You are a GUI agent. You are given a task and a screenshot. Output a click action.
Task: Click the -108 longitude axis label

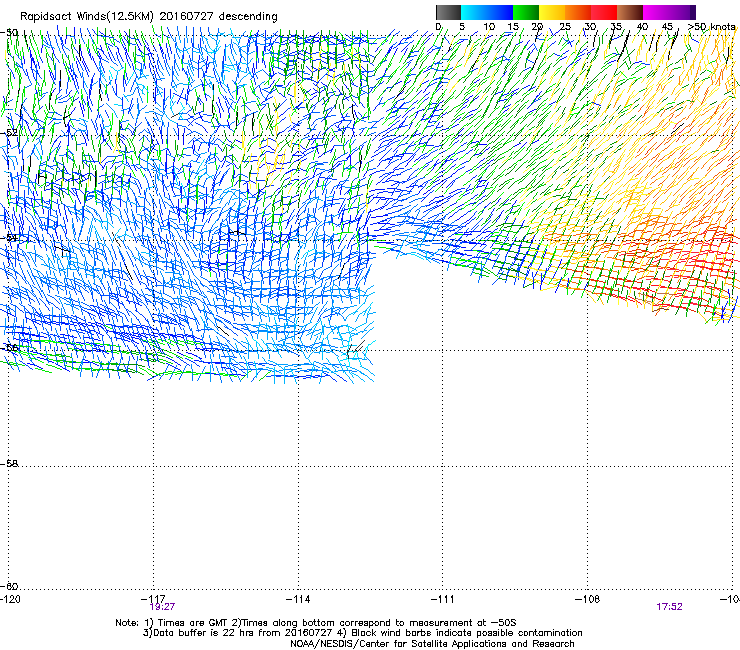coord(588,599)
